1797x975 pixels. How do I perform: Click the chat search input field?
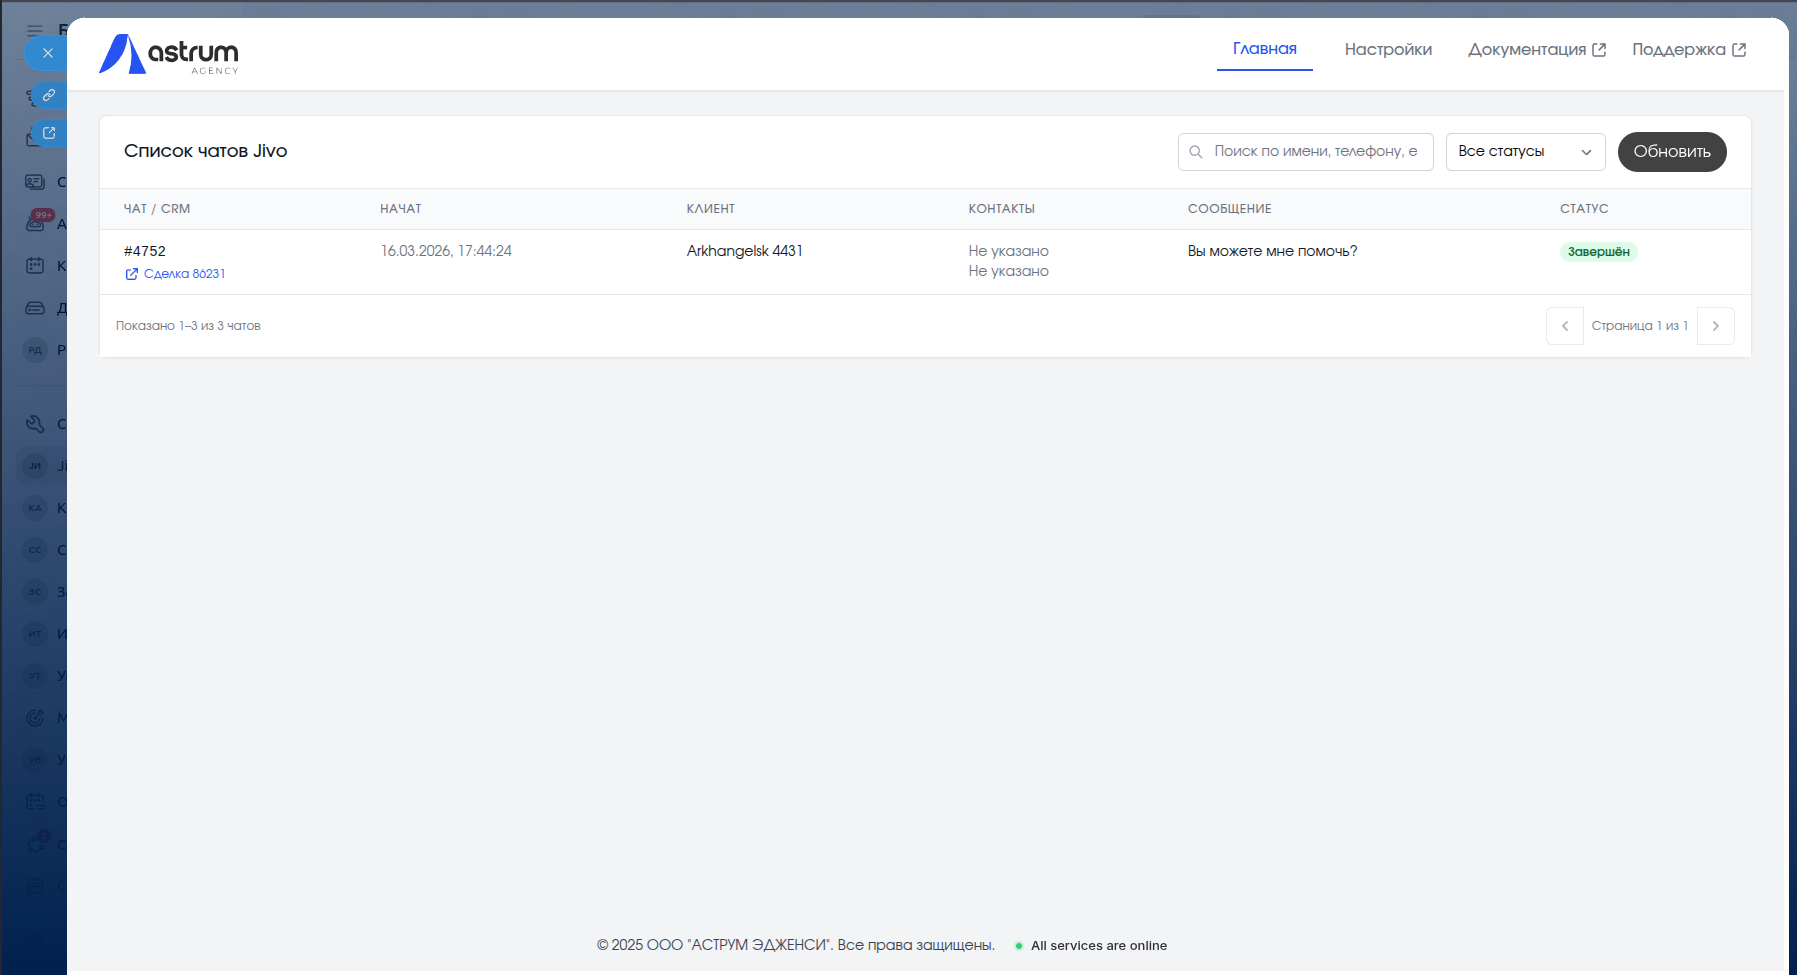point(1314,152)
